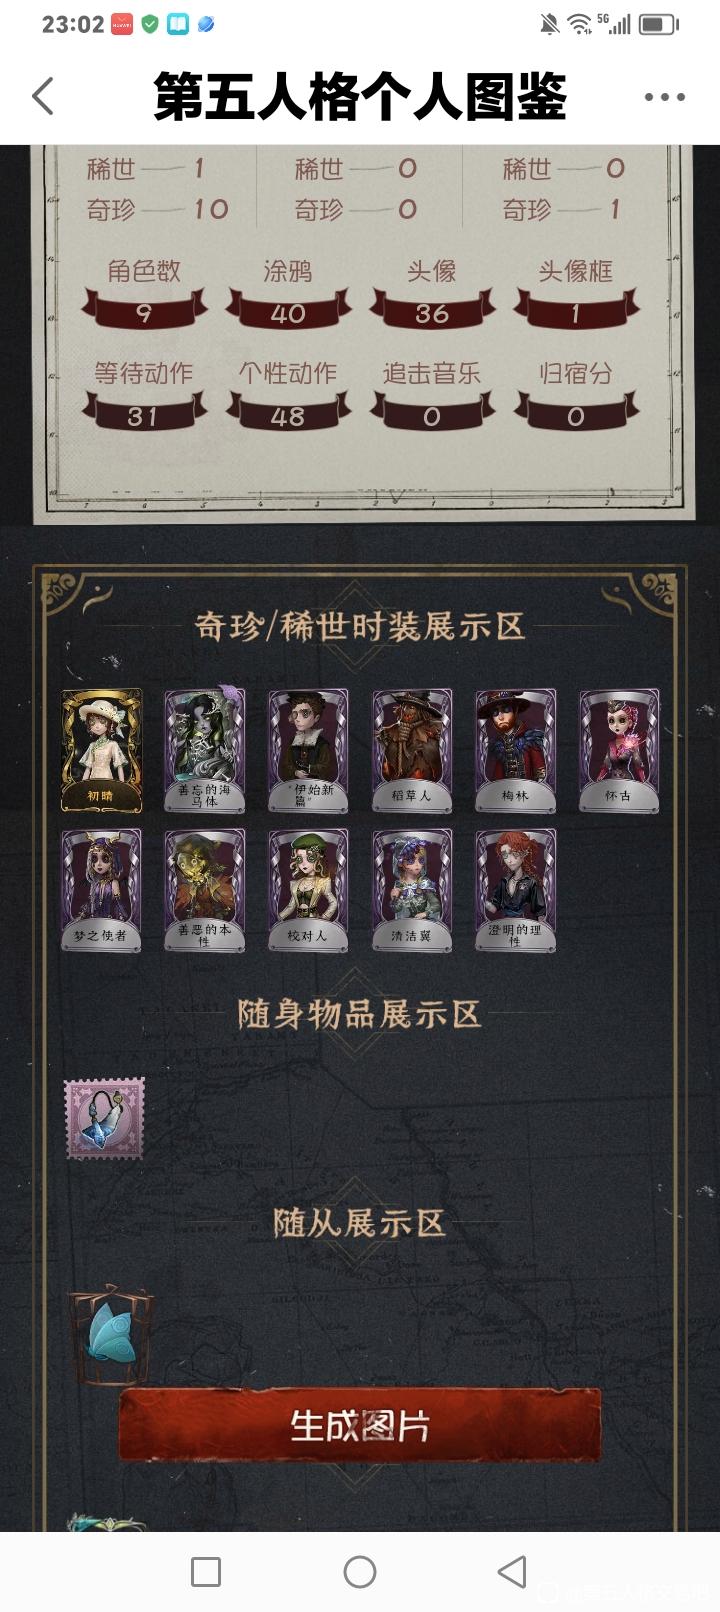Image resolution: width=720 pixels, height=1612 pixels.
Task: Tap the pink stamp accessory icon
Action: pyautogui.click(x=105, y=1118)
